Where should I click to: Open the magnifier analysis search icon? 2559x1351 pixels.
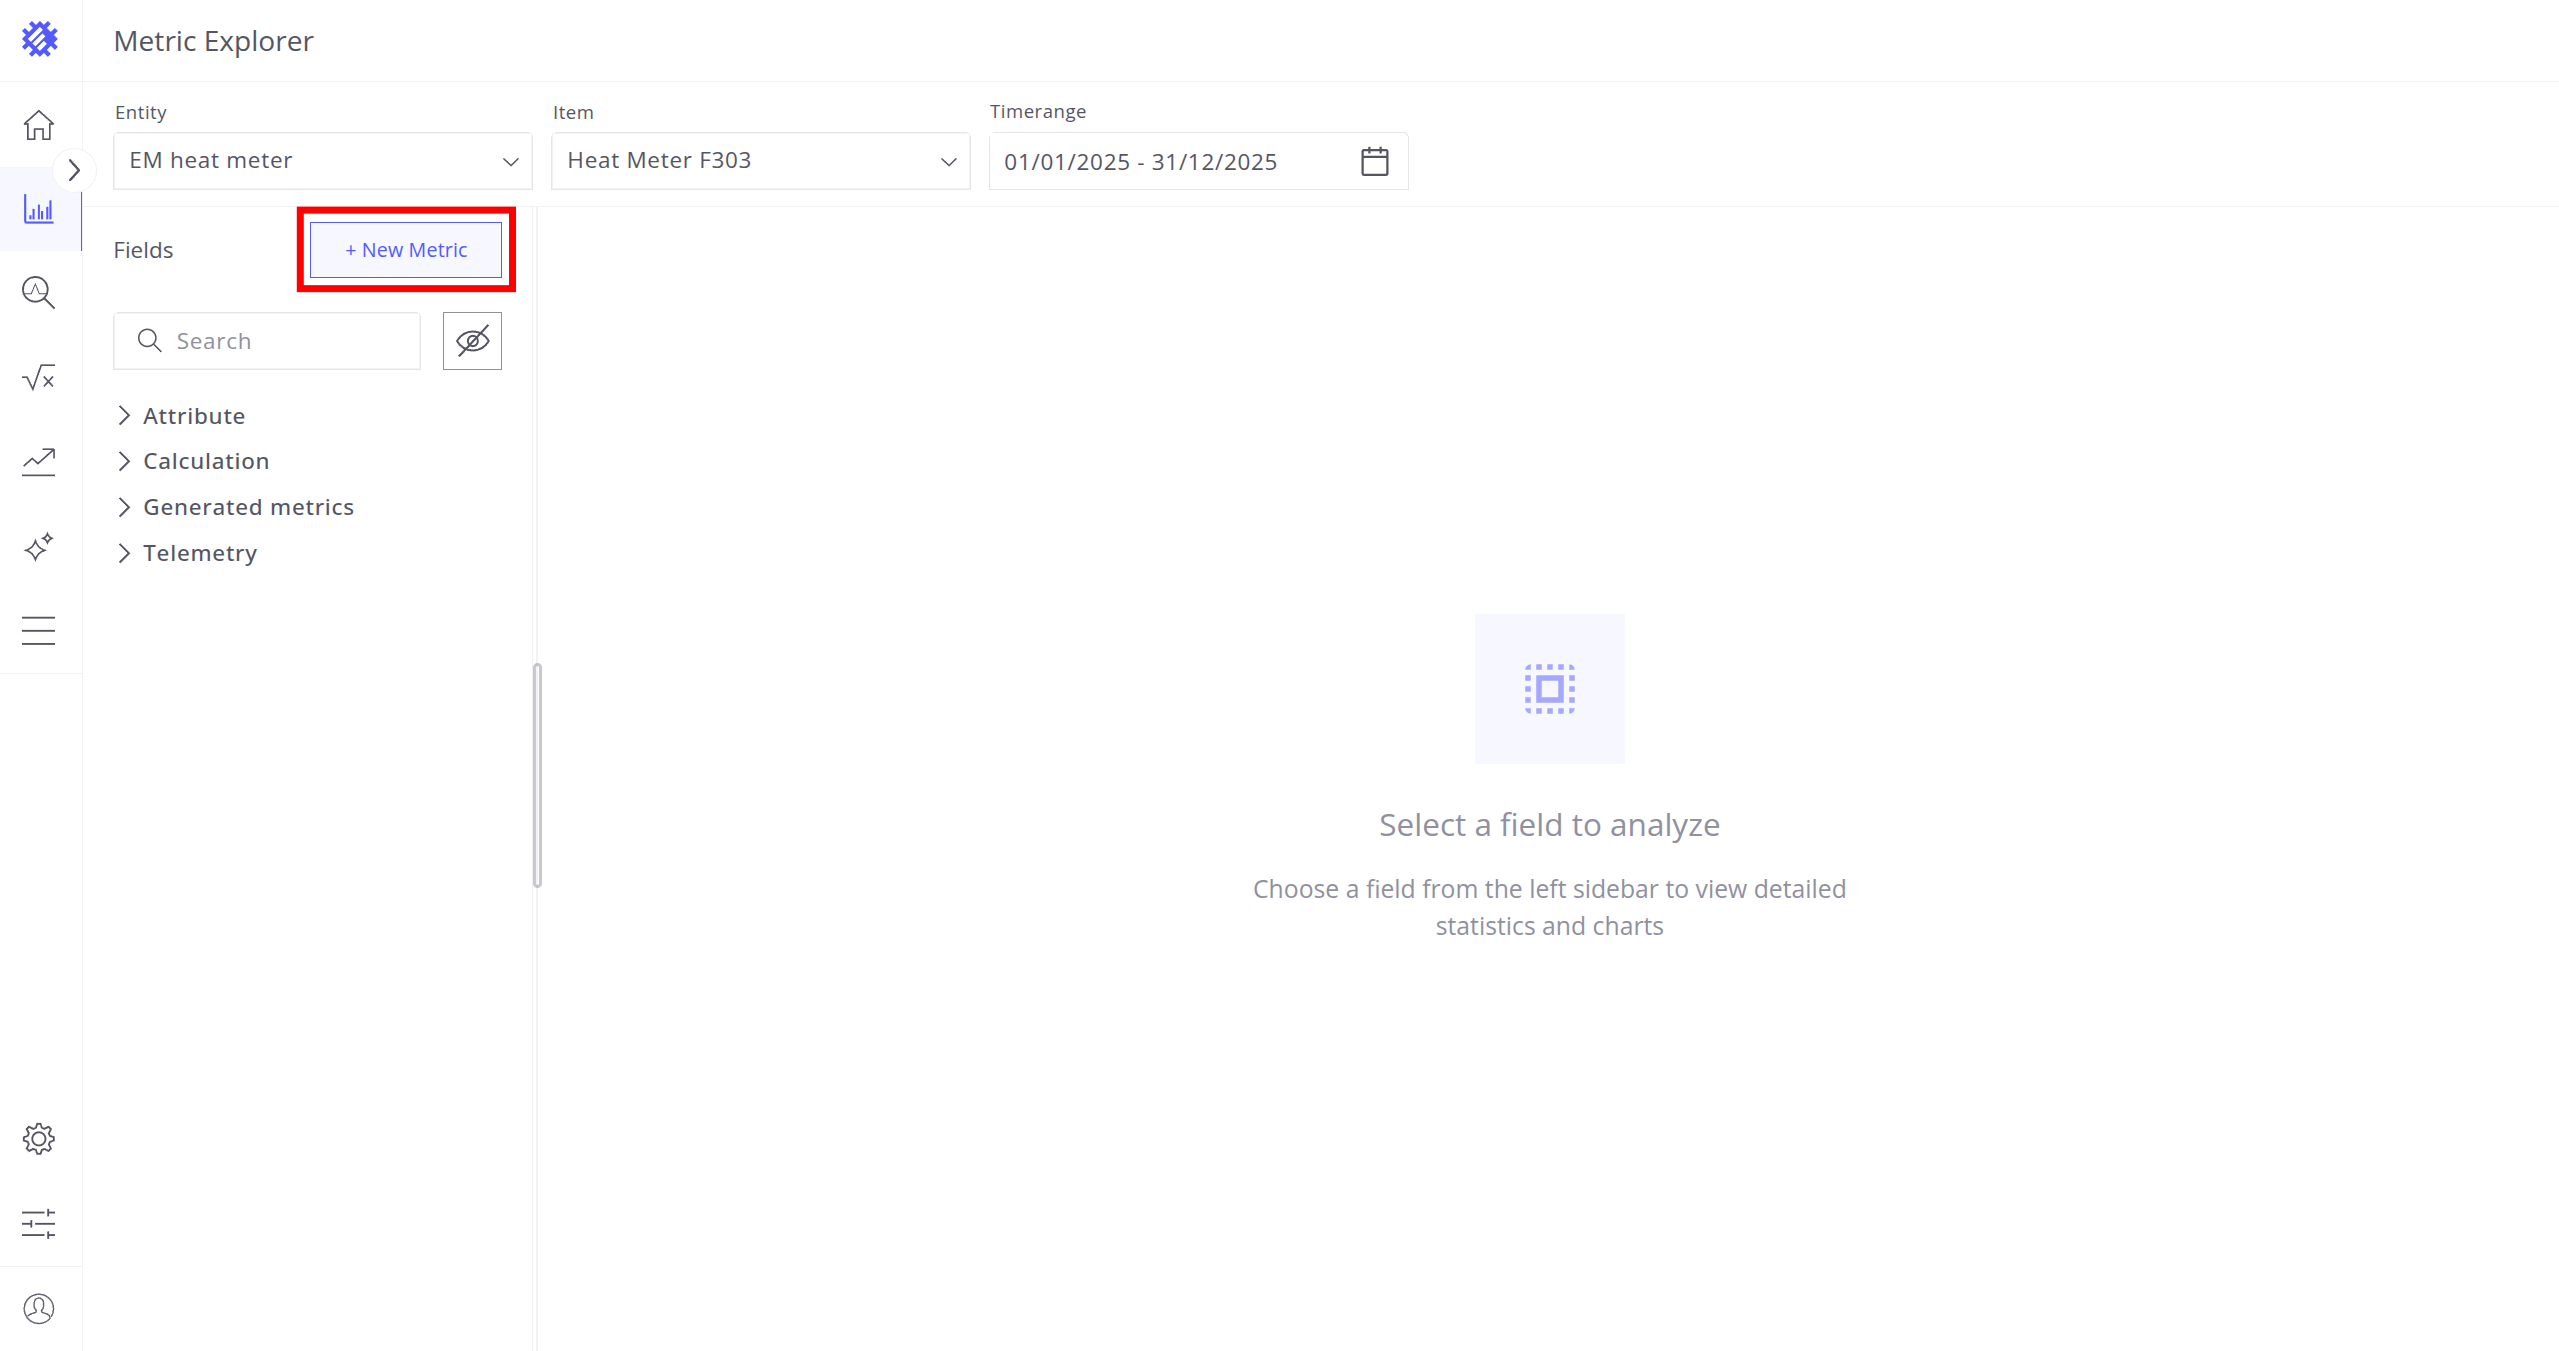[39, 292]
